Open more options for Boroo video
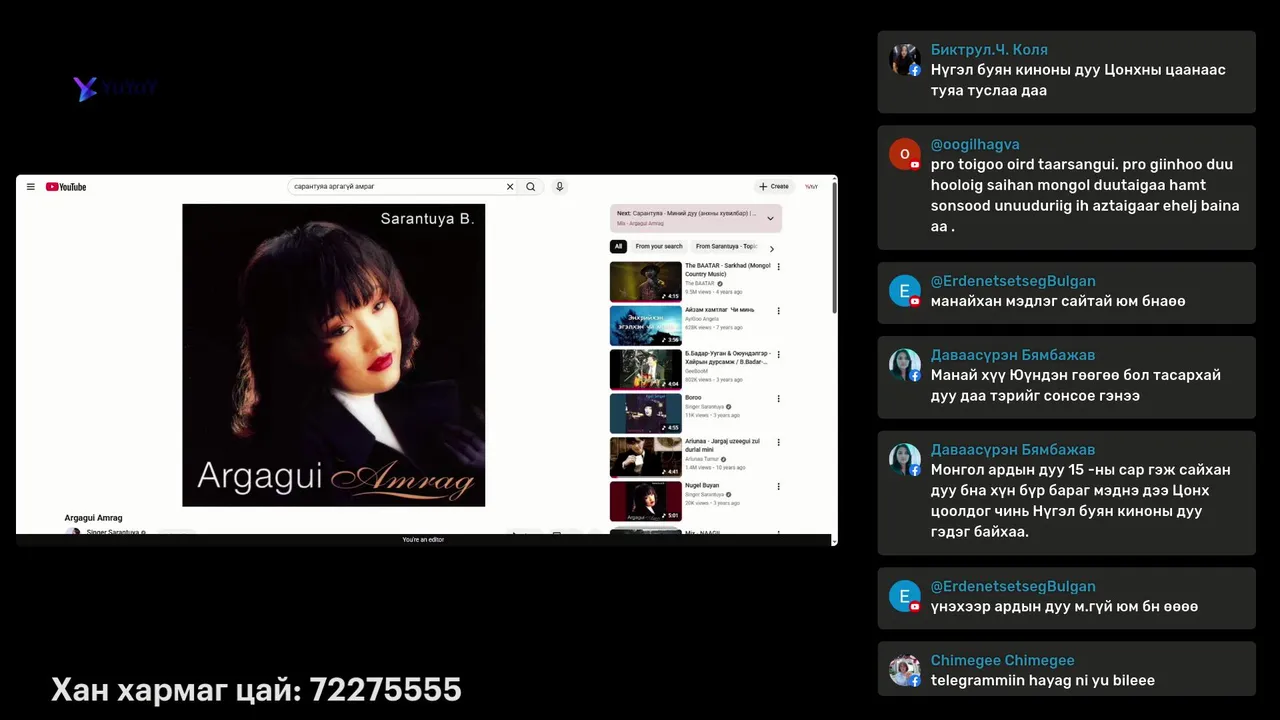Viewport: 1280px width, 720px height. (x=779, y=399)
